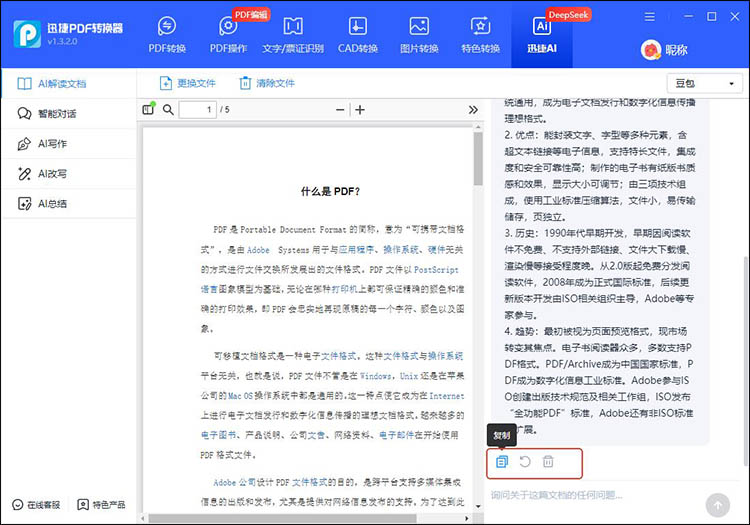
Task: Switch to the CAD转换 tab
Action: (358, 34)
